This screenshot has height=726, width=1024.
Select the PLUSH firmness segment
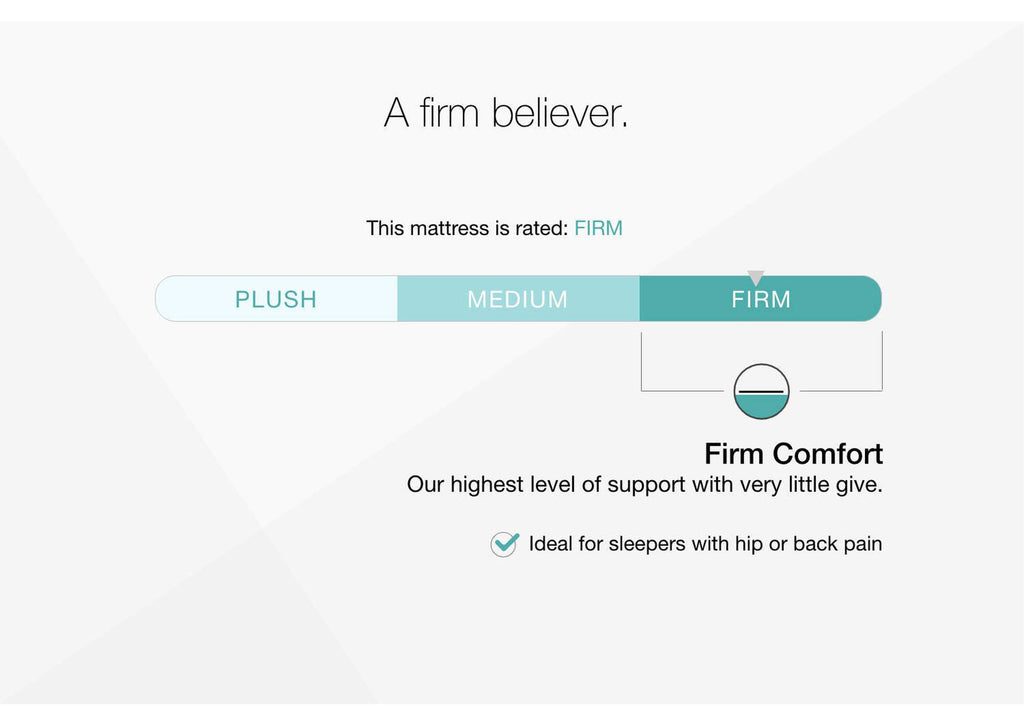(x=276, y=298)
